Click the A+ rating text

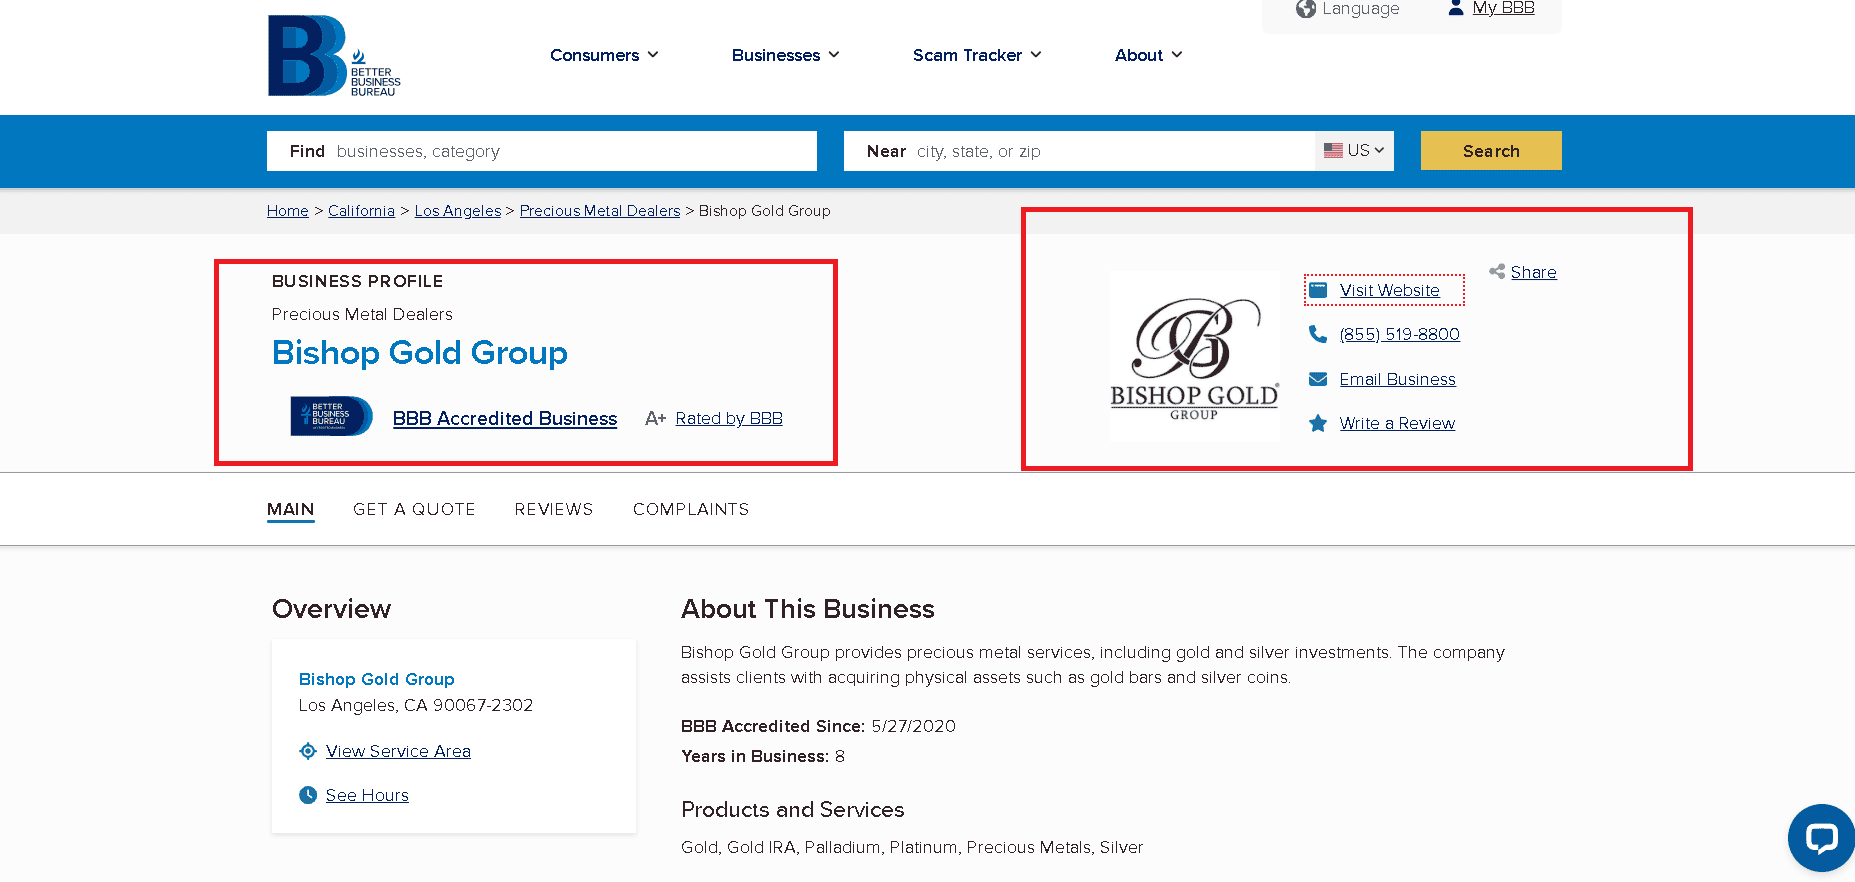655,418
